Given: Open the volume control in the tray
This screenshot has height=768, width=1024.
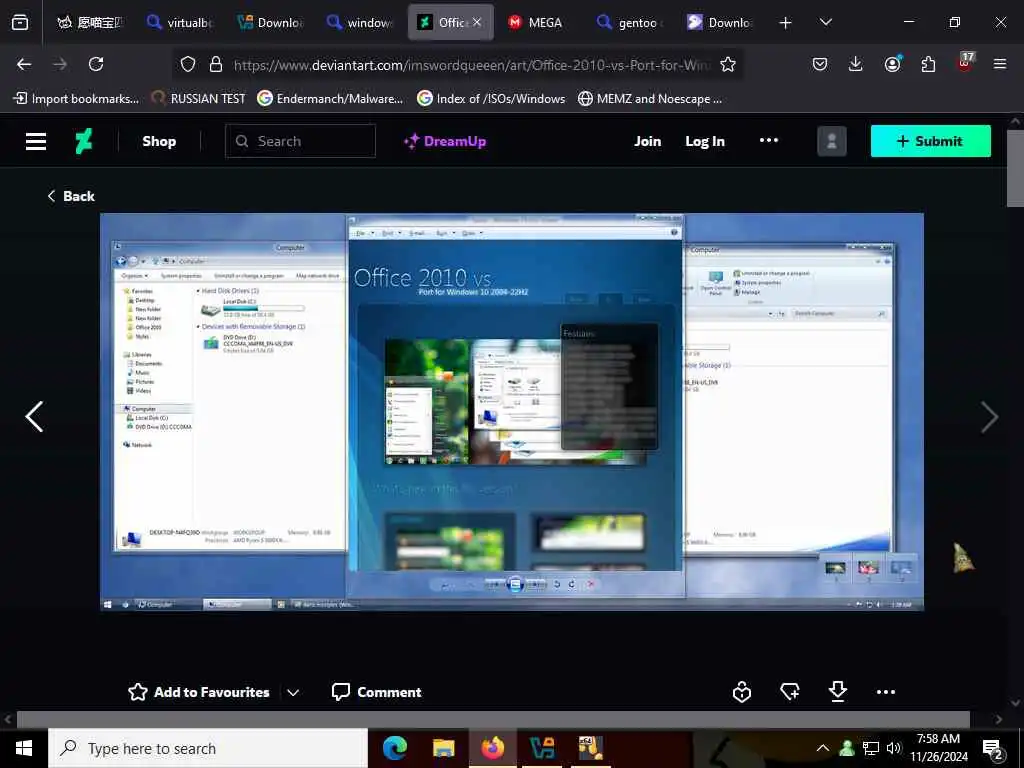Looking at the screenshot, I should (894, 748).
